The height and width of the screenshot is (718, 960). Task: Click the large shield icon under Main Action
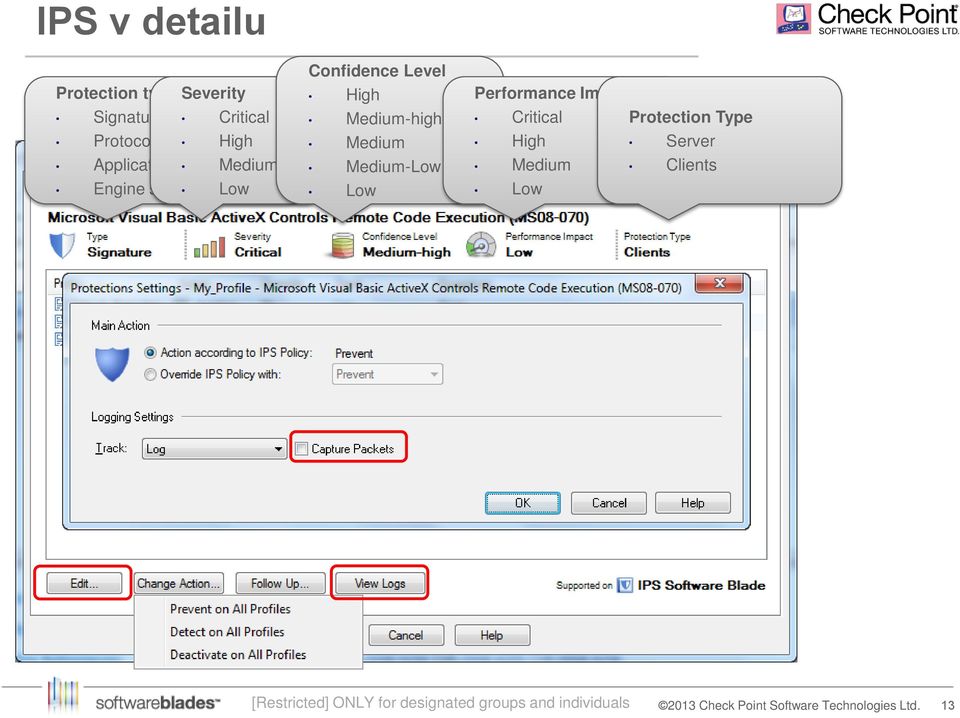(x=112, y=364)
